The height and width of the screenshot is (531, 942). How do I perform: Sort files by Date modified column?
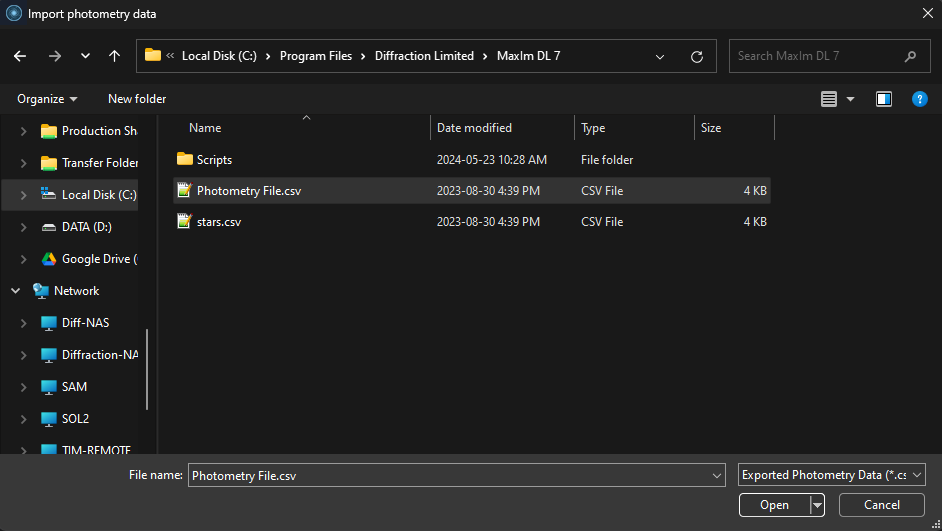(x=474, y=128)
